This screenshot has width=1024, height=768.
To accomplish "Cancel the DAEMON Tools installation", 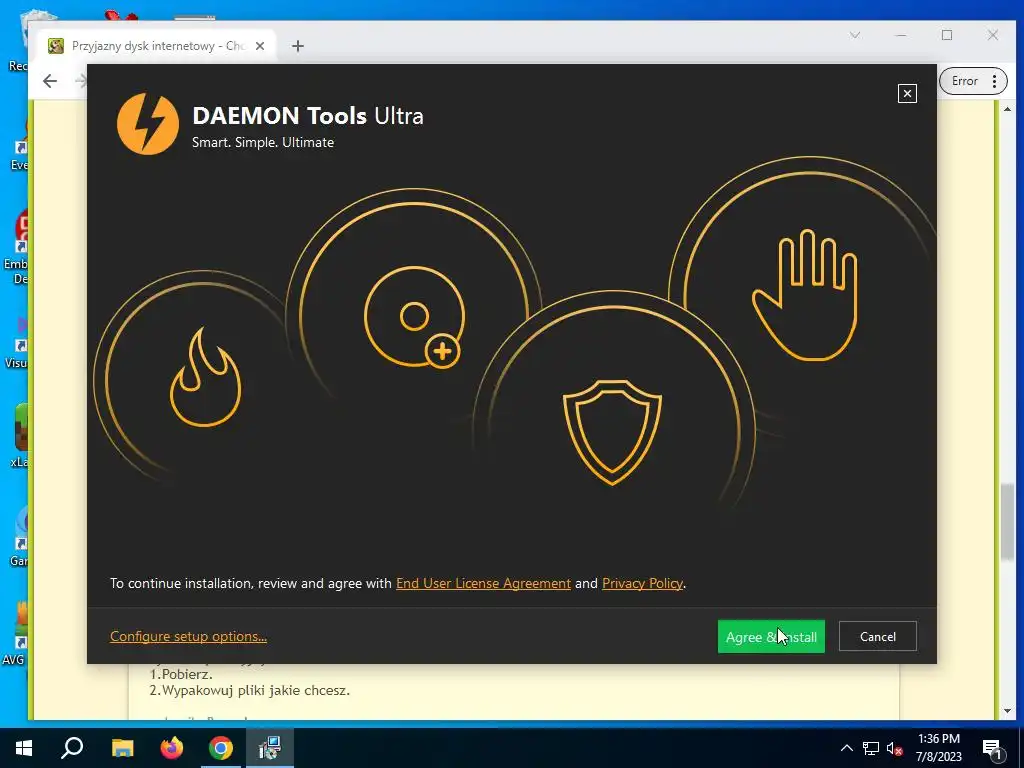I will [878, 636].
